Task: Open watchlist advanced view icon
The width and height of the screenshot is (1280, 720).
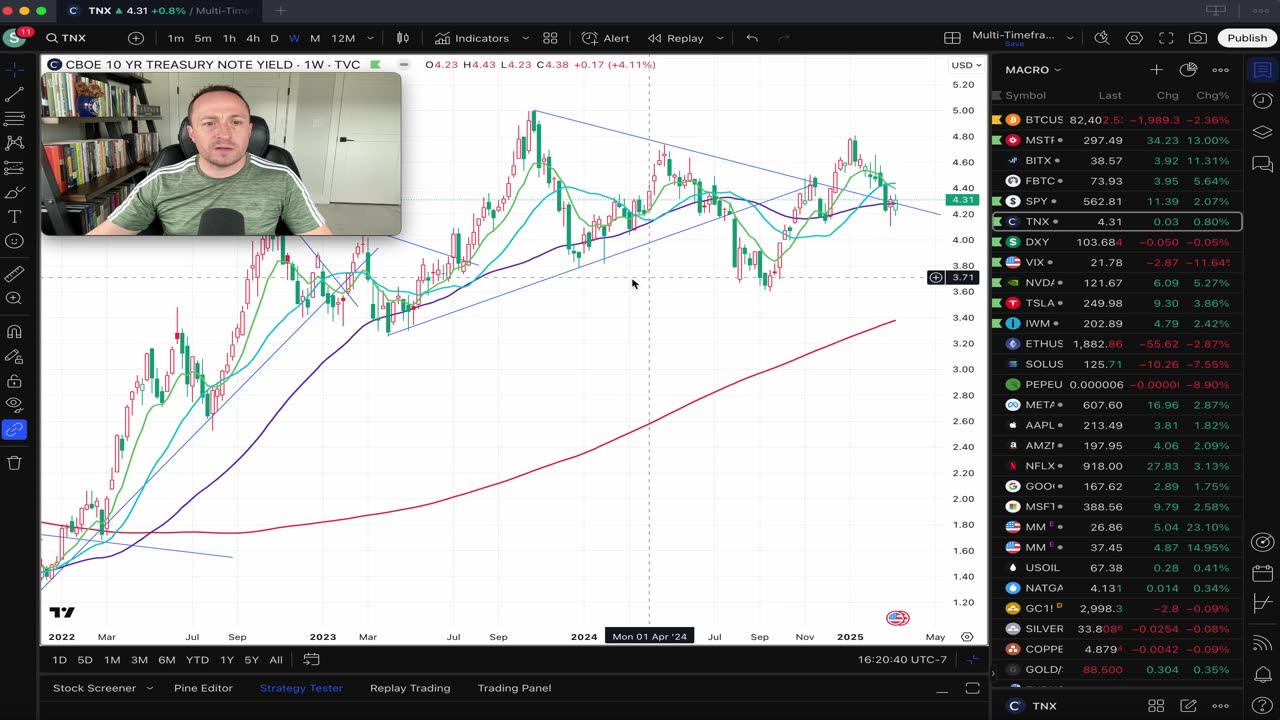Action: [1188, 70]
